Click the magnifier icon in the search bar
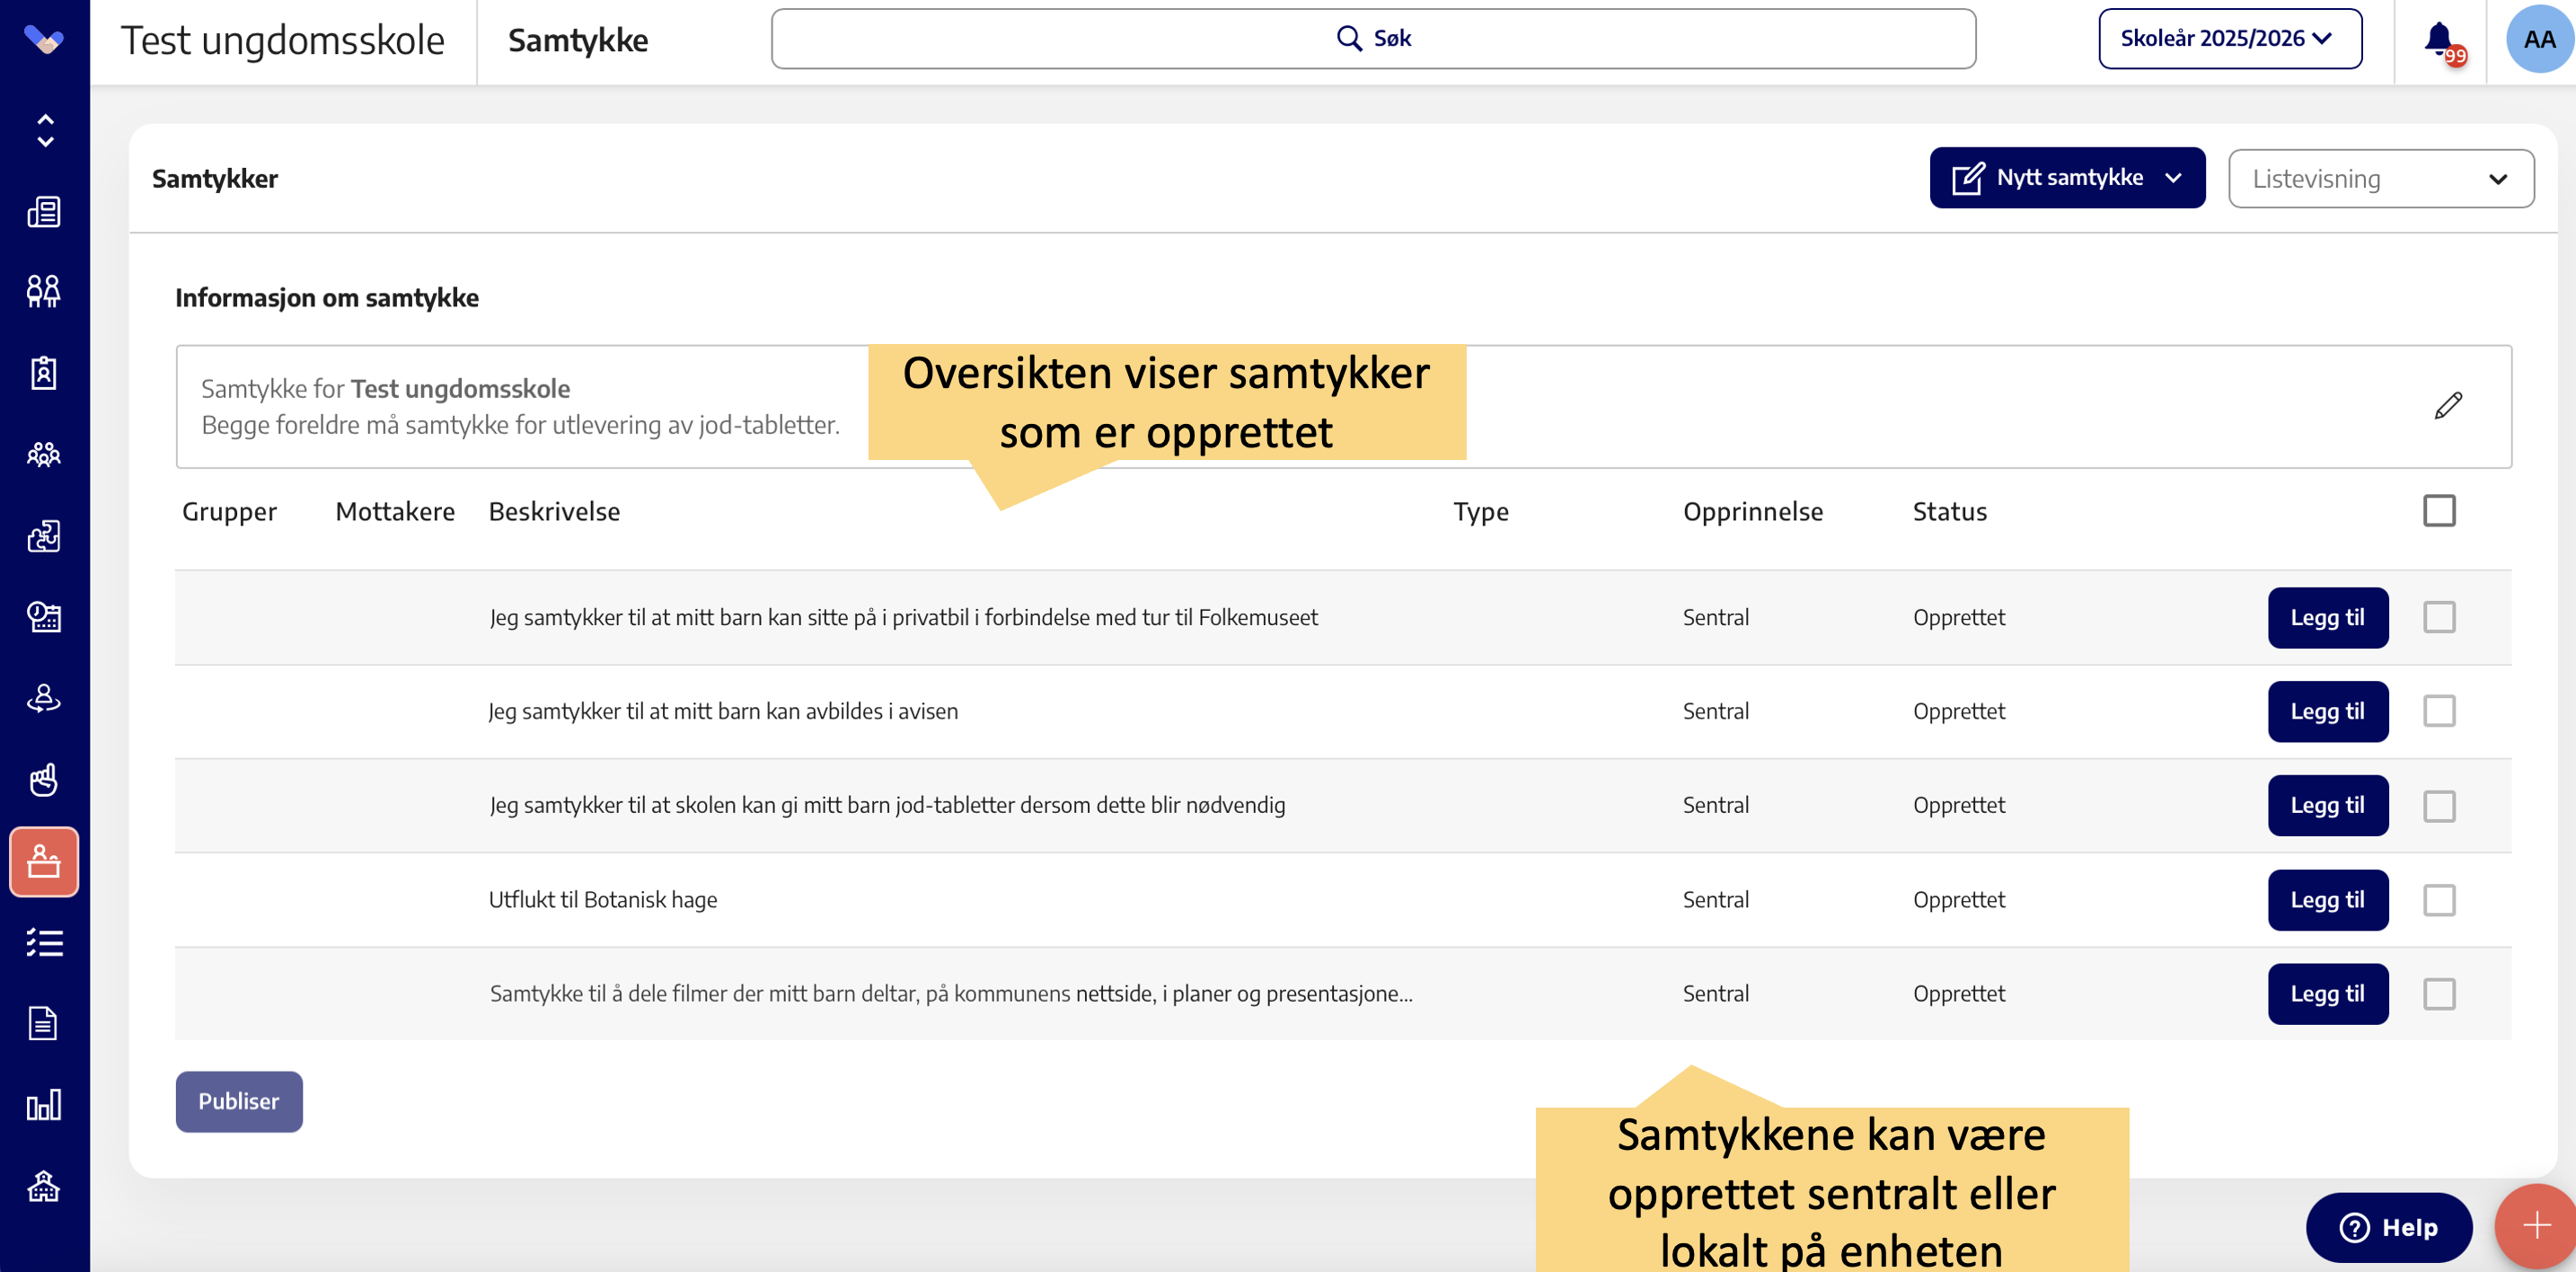The width and height of the screenshot is (2576, 1272). (1349, 39)
